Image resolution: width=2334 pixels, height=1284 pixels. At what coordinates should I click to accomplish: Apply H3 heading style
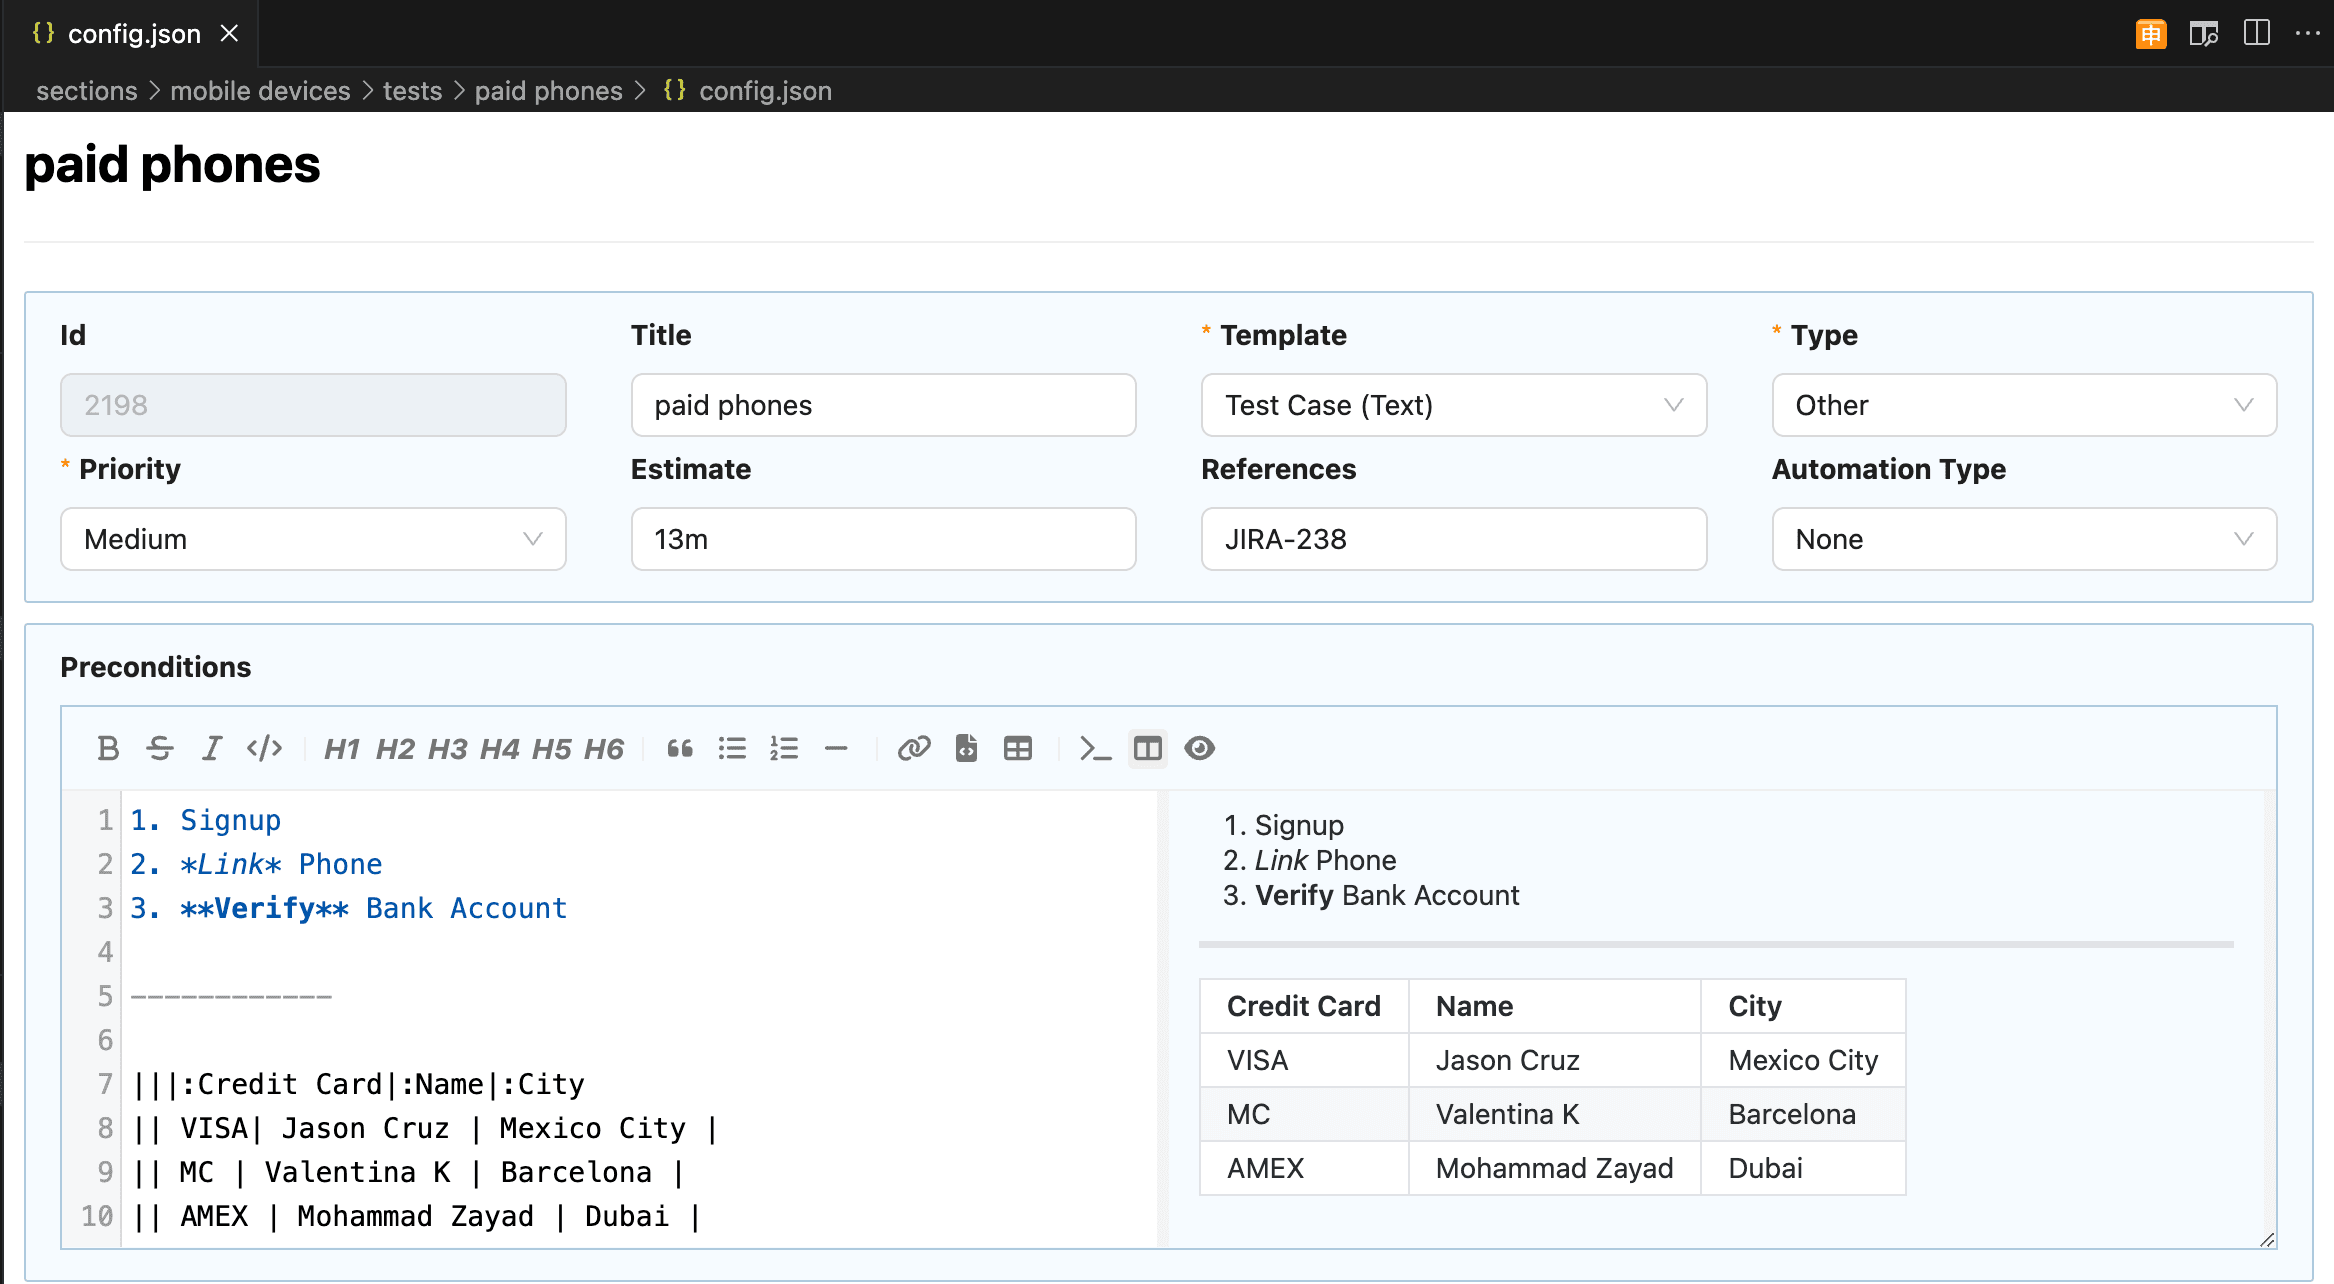pyautogui.click(x=447, y=748)
